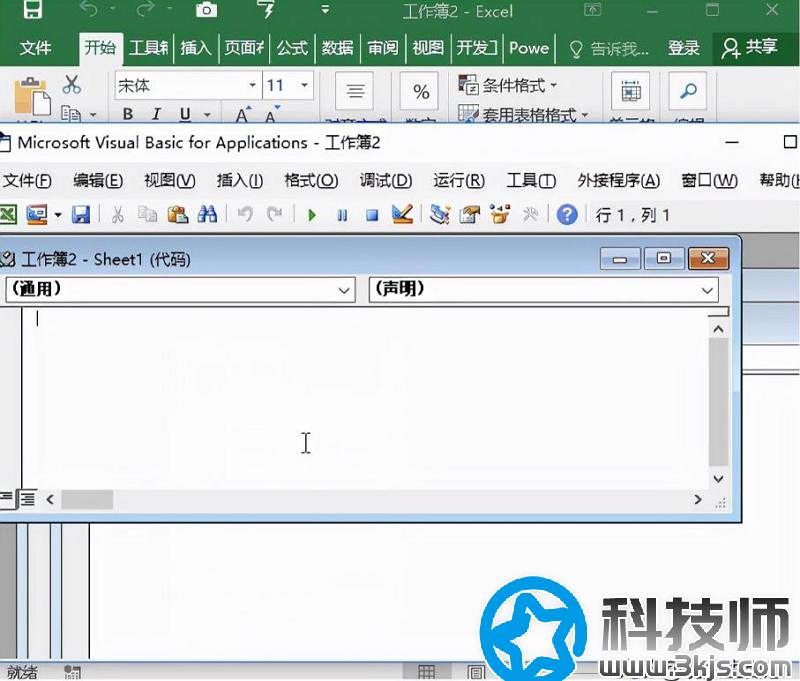Open the alignment group button in ribbon

point(355,91)
